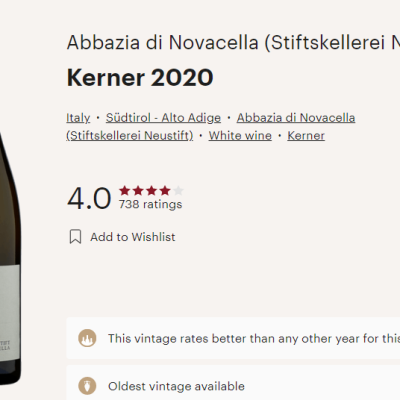The image size is (400, 400).
Task: Click the Kerner 2020 wine title
Action: pyautogui.click(x=140, y=78)
